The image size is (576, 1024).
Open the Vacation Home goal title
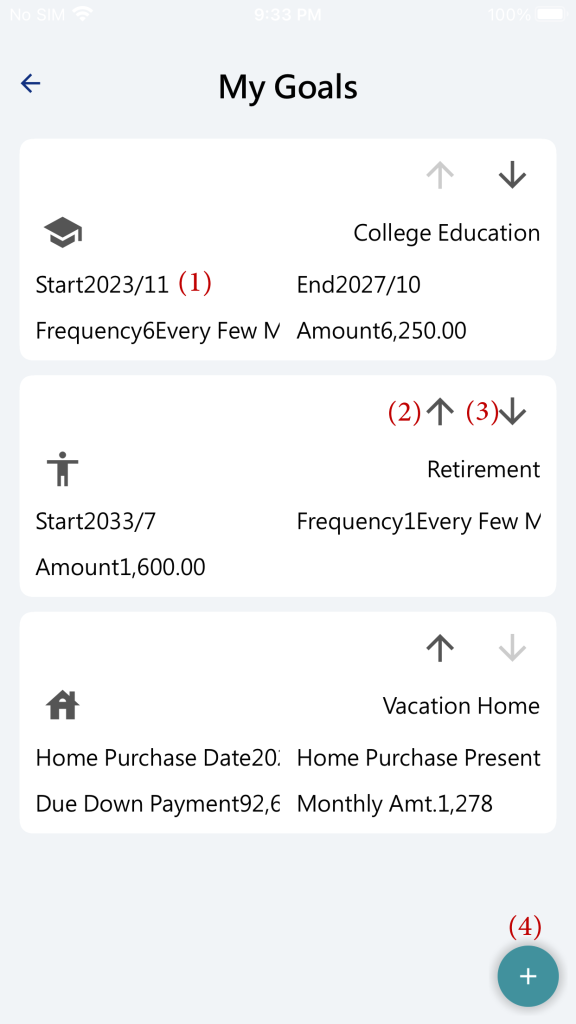click(461, 706)
